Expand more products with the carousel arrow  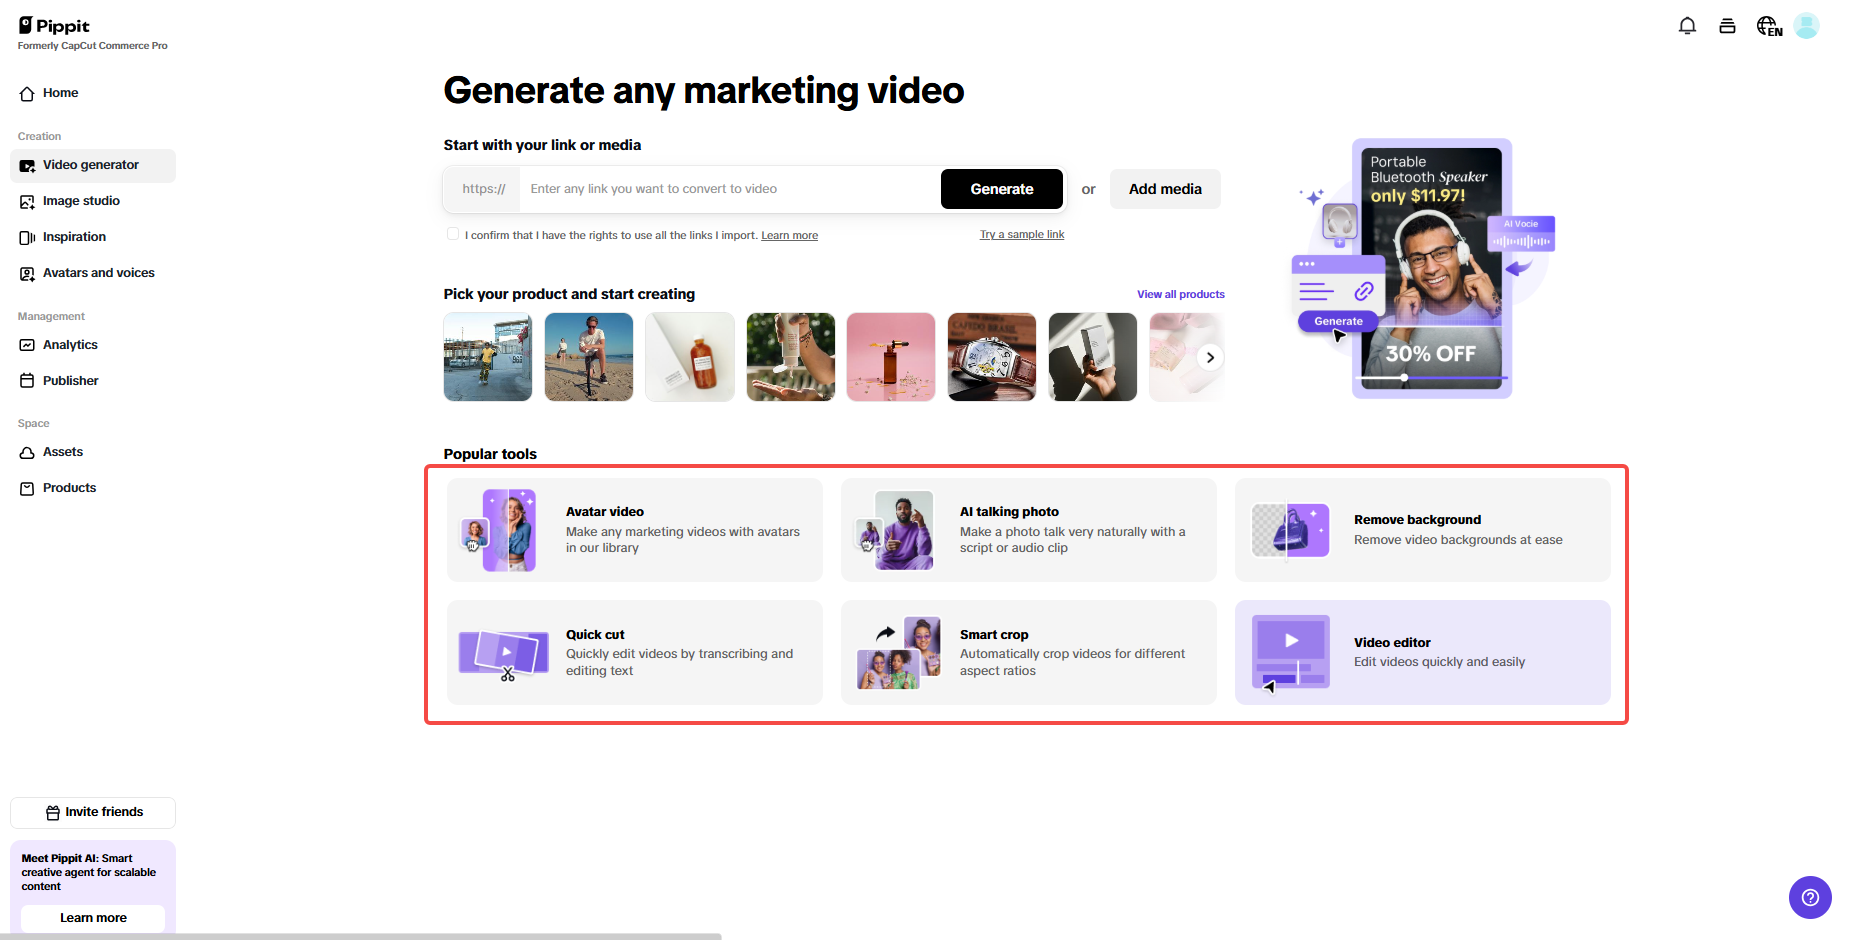pyautogui.click(x=1210, y=357)
